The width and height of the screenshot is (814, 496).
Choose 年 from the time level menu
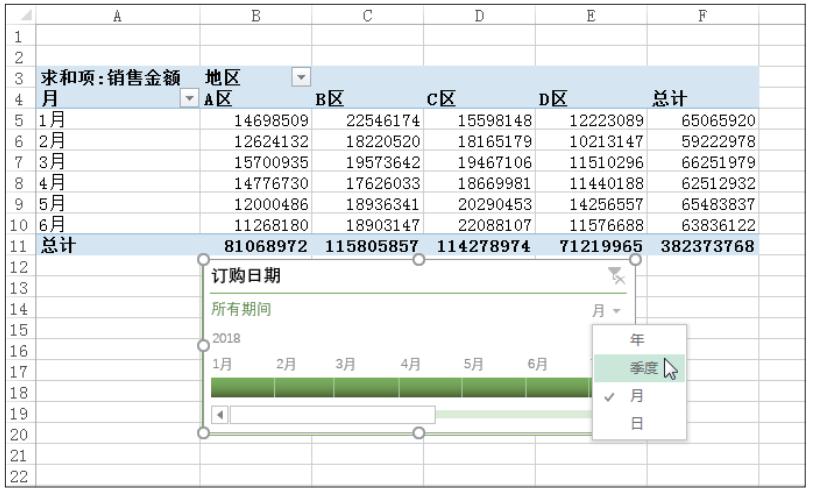click(639, 340)
